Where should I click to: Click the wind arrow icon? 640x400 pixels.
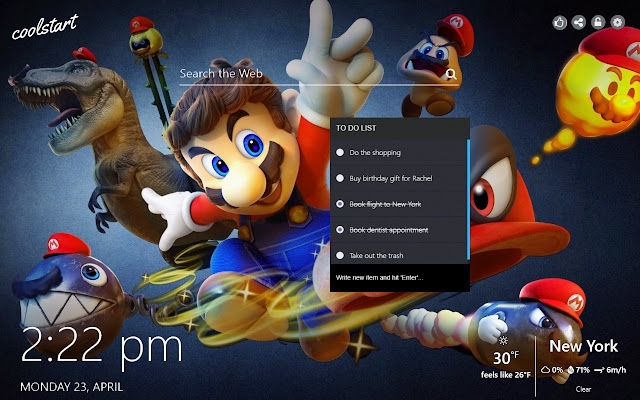click(599, 370)
